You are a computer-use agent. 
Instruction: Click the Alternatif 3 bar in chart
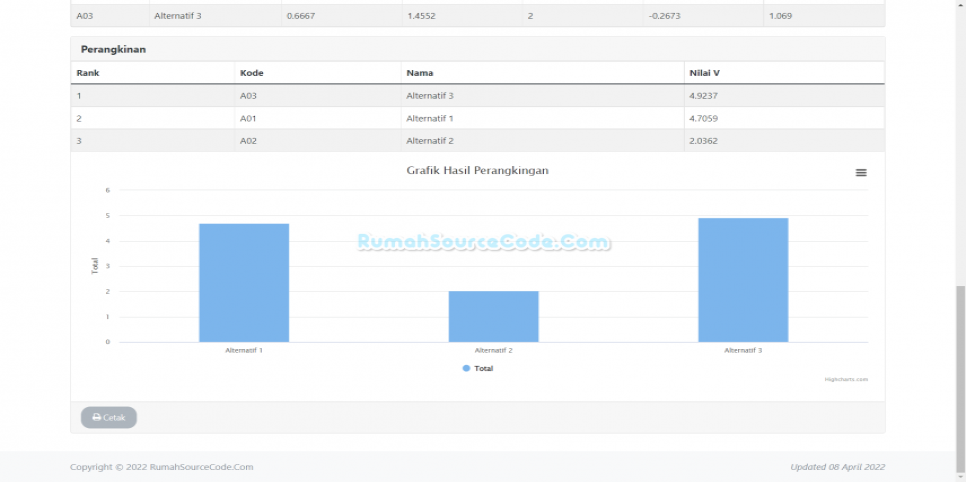point(743,280)
